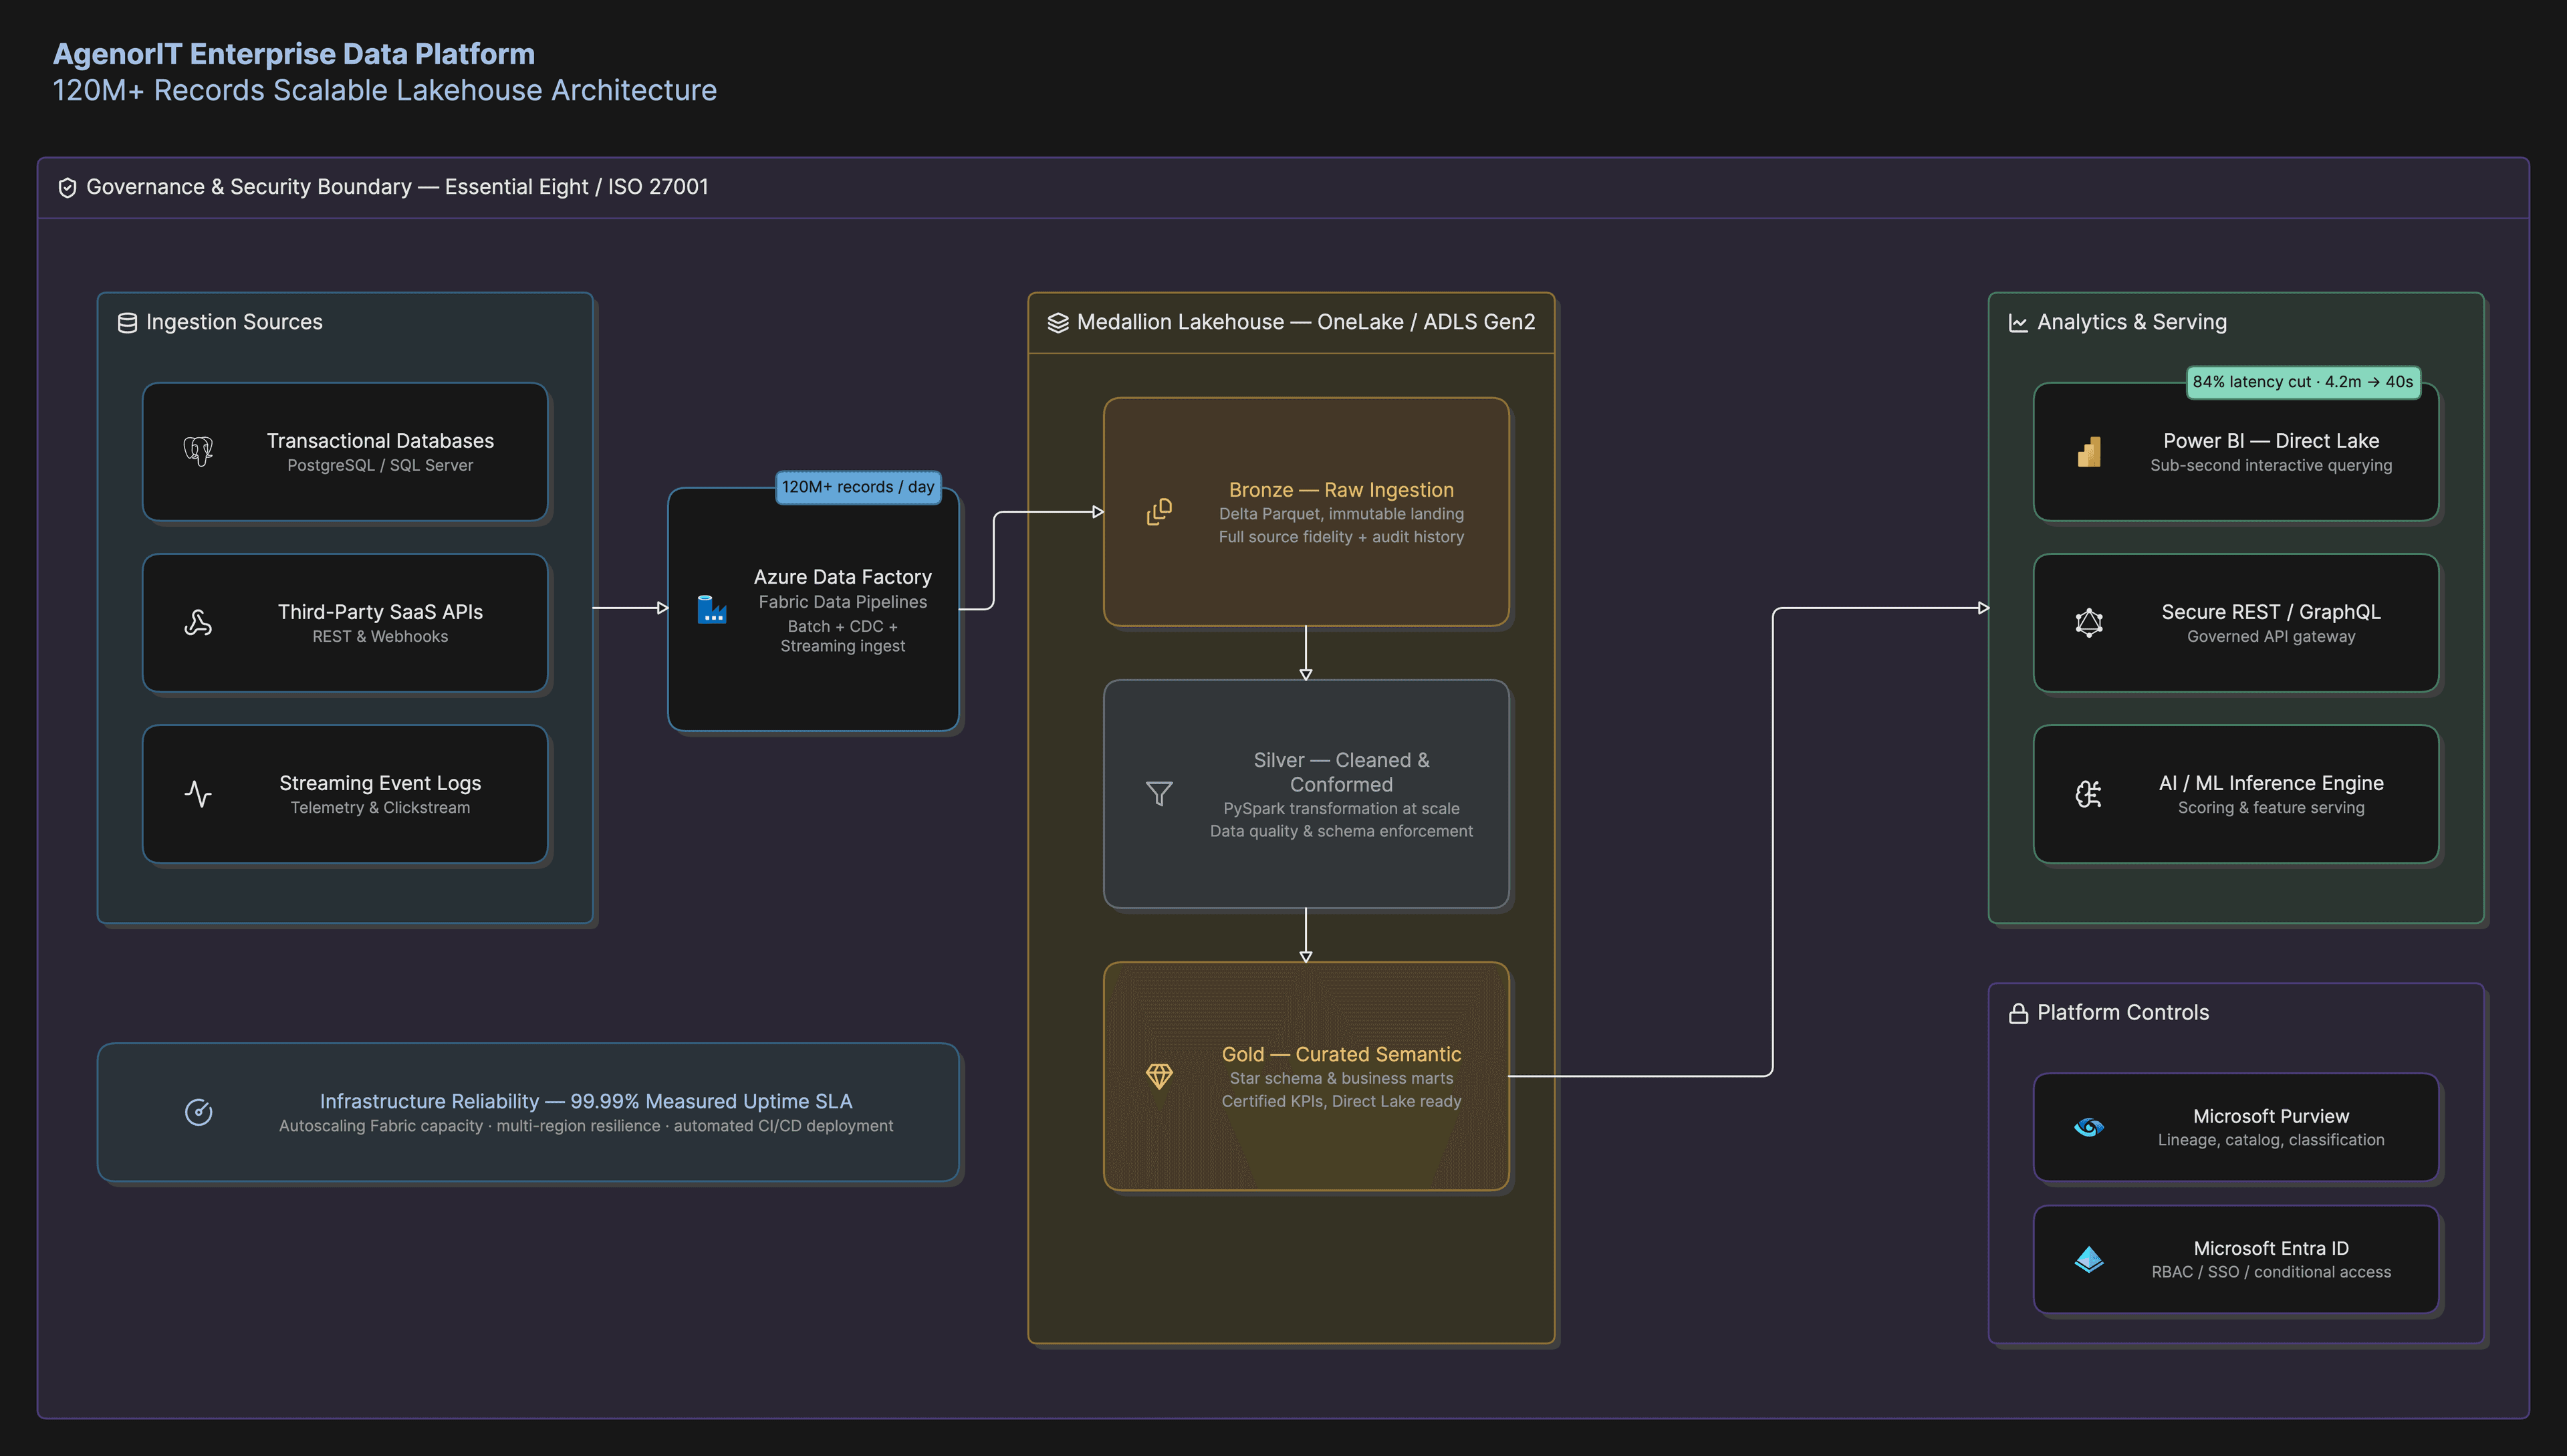The image size is (2567, 1456).
Task: Click the Streaming Event Logs label
Action: [380, 783]
